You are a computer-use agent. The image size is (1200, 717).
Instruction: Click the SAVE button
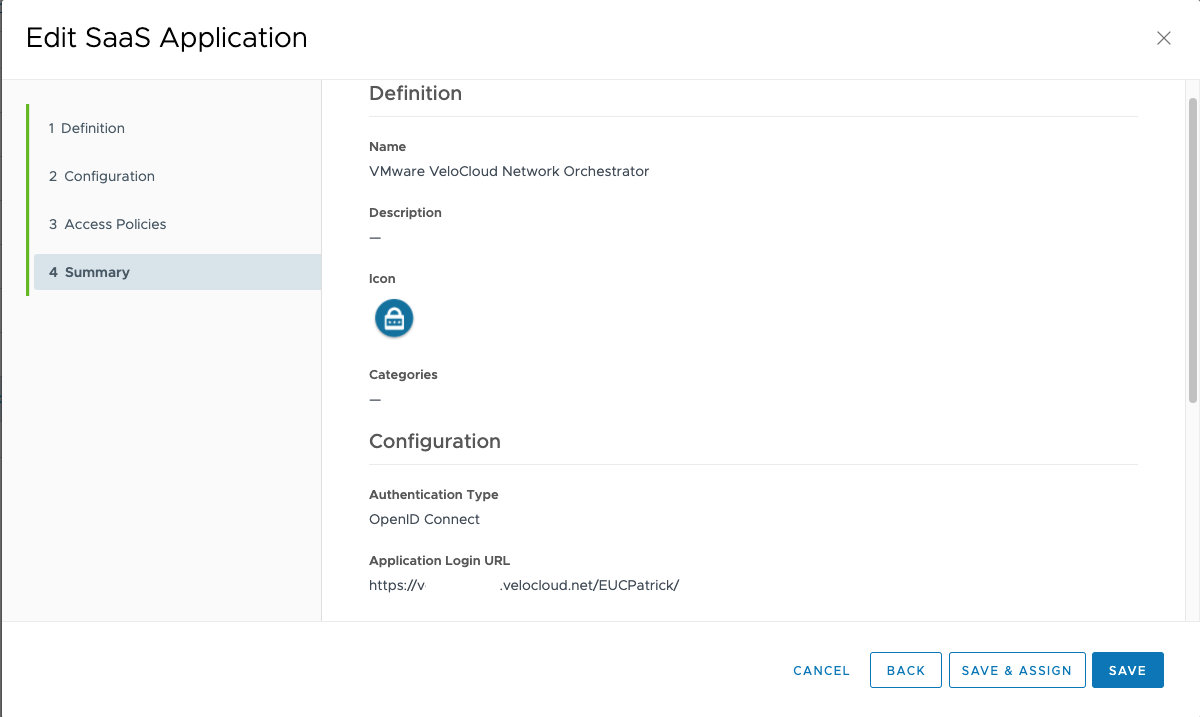[1127, 670]
